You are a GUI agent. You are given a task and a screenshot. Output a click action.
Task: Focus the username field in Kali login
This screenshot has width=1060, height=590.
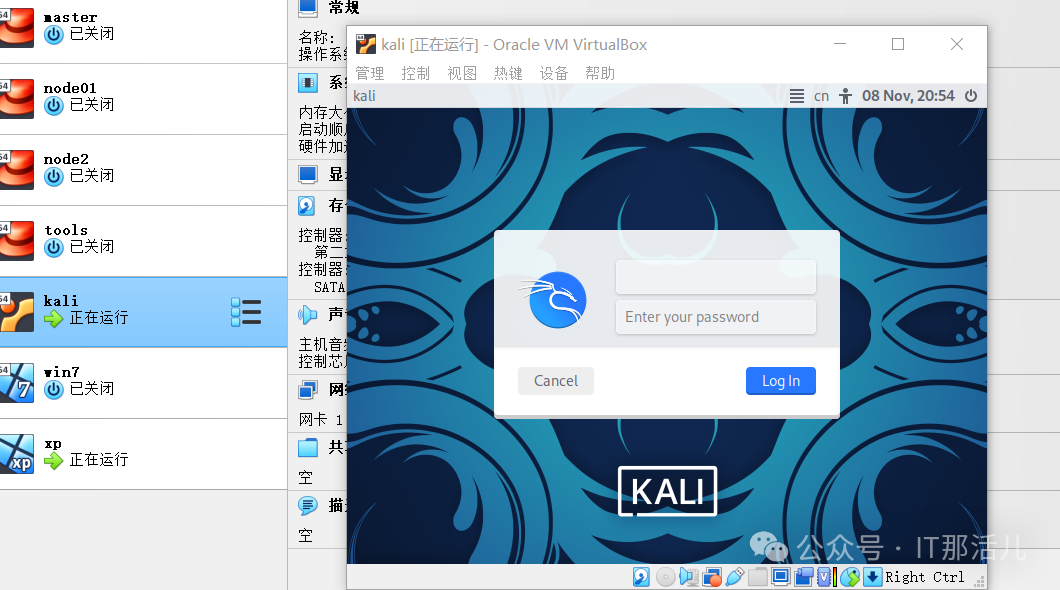pyautogui.click(x=715, y=277)
